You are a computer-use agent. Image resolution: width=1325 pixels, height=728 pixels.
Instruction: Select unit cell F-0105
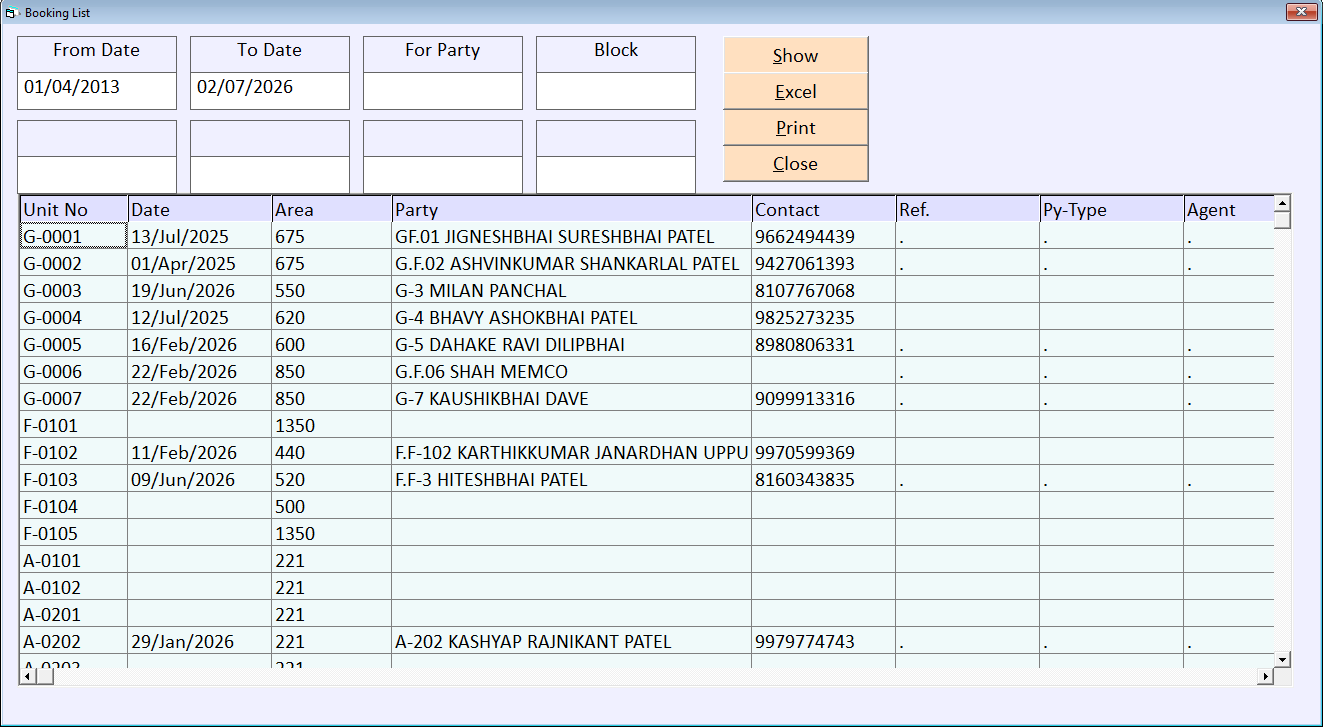click(x=74, y=534)
